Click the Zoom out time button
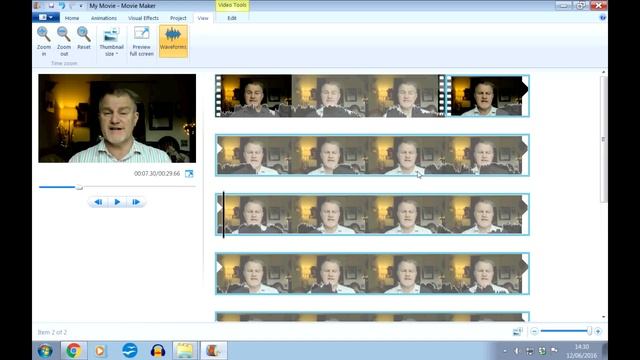Viewport: 640px width, 360px height. 64,41
